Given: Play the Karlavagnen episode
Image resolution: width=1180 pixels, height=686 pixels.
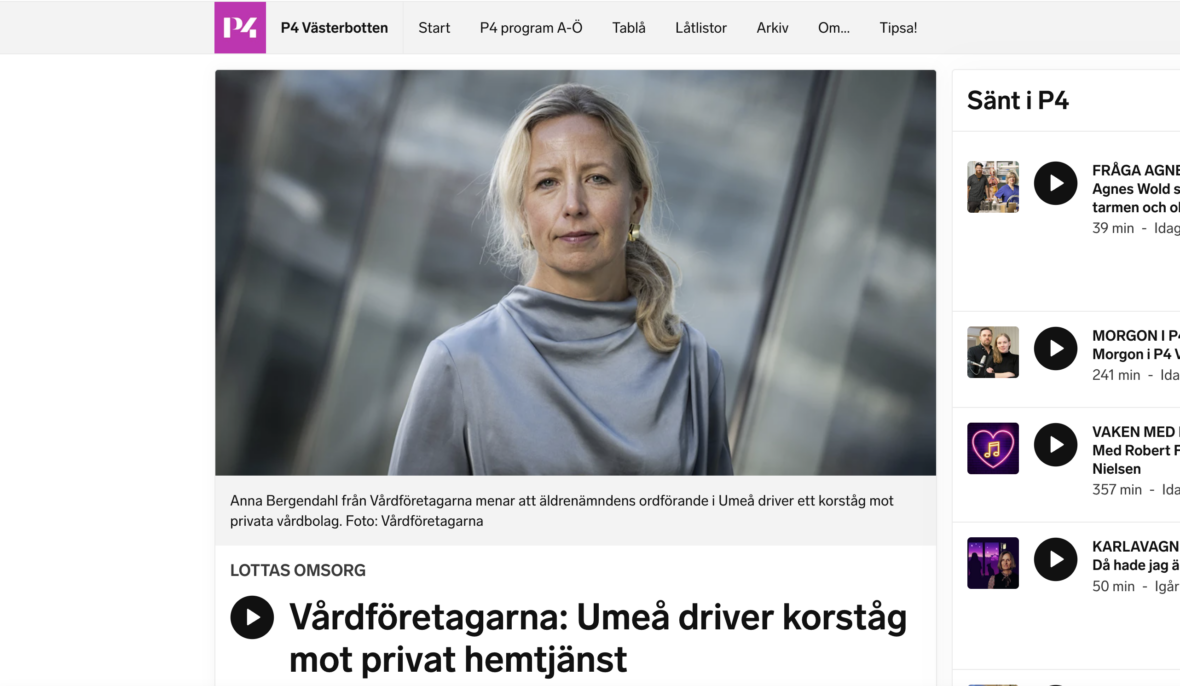Looking at the screenshot, I should pyautogui.click(x=1055, y=560).
